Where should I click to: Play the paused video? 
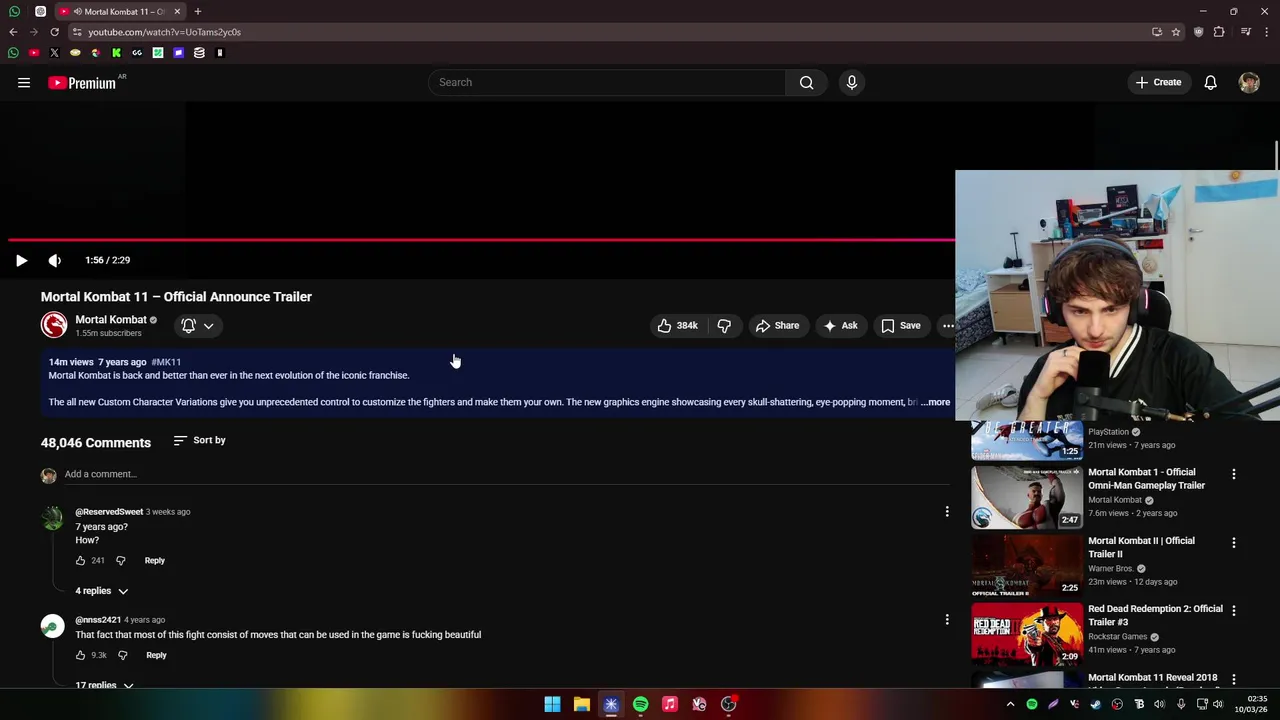coord(21,260)
